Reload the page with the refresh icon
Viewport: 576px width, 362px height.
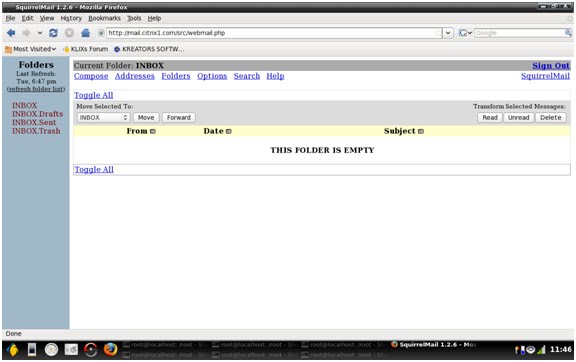[x=54, y=33]
